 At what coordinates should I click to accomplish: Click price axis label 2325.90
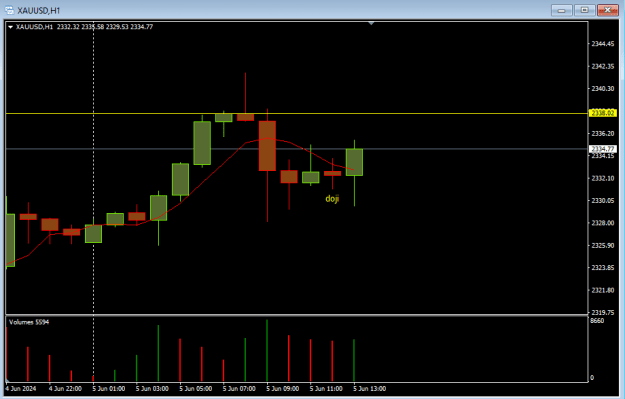point(603,246)
